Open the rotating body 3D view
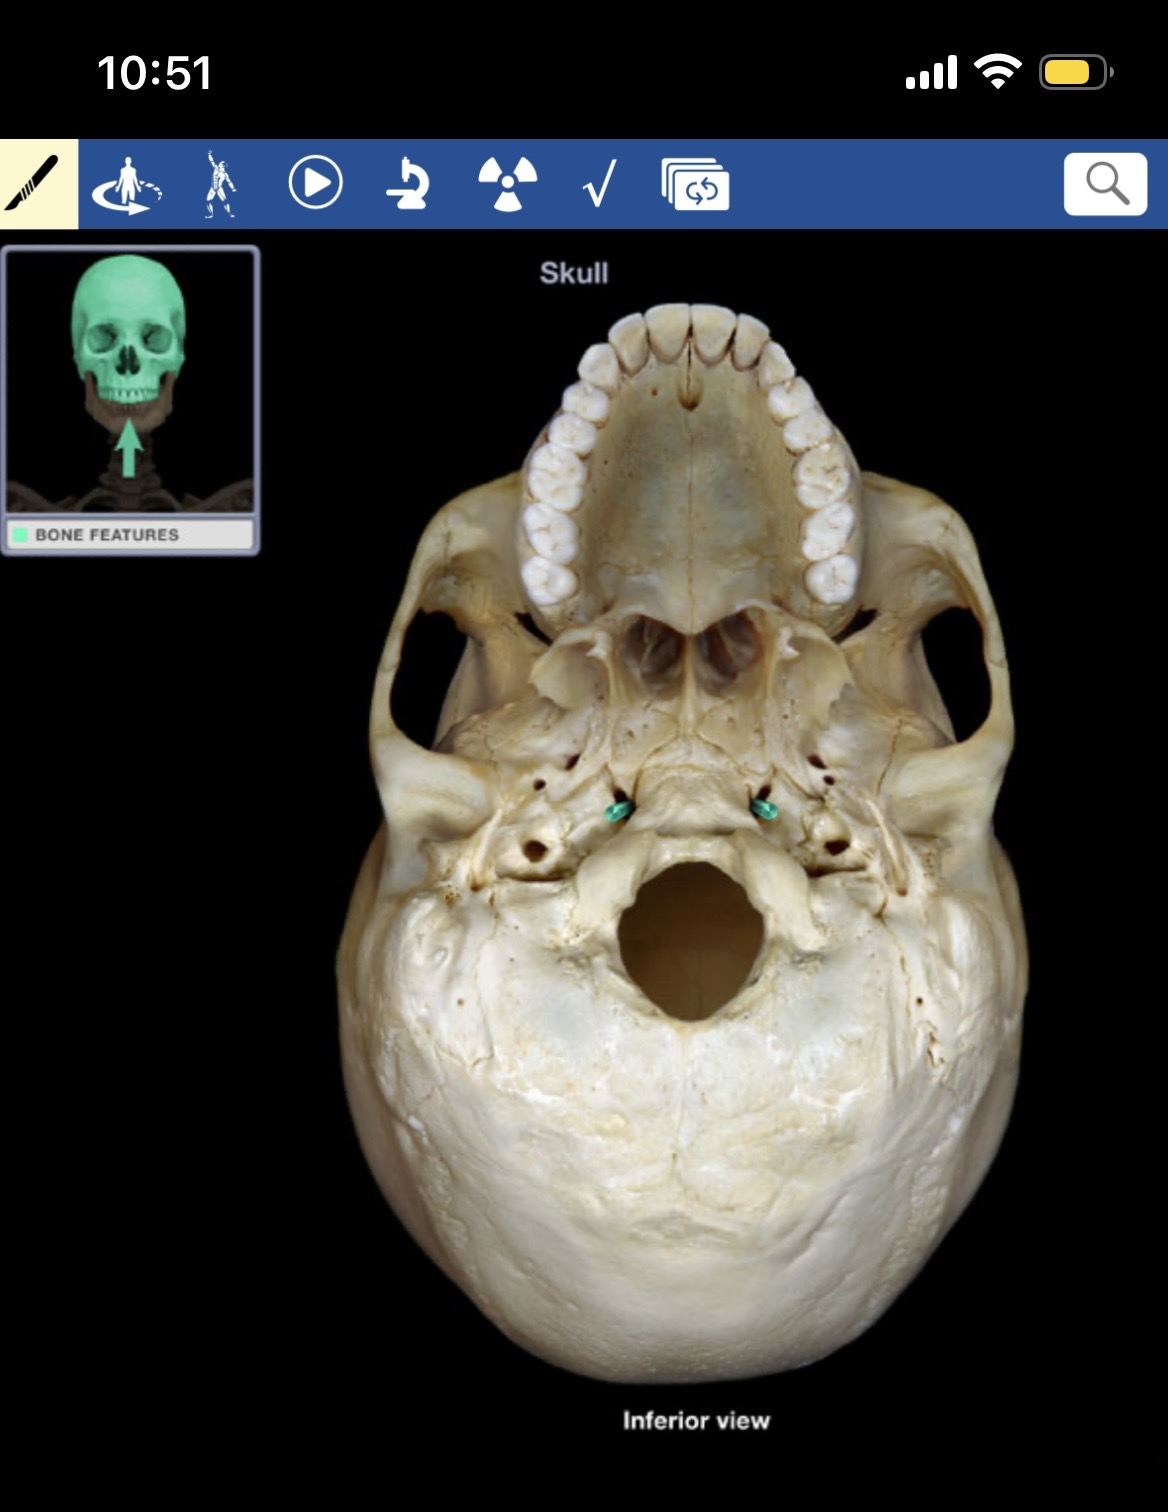 (x=127, y=185)
